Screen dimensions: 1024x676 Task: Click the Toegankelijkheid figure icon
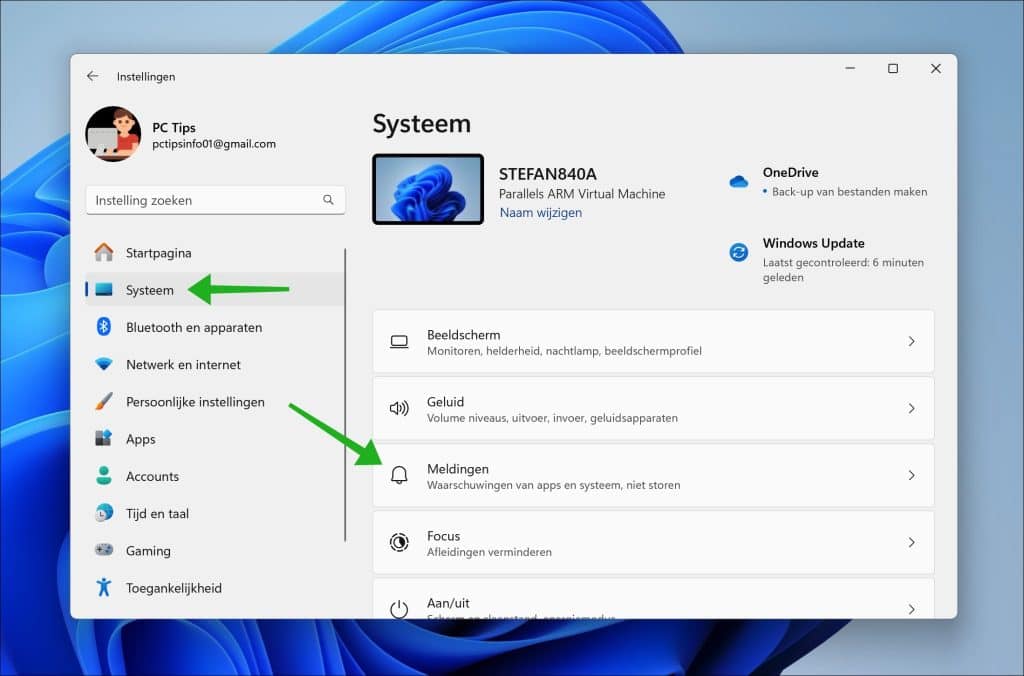click(104, 587)
